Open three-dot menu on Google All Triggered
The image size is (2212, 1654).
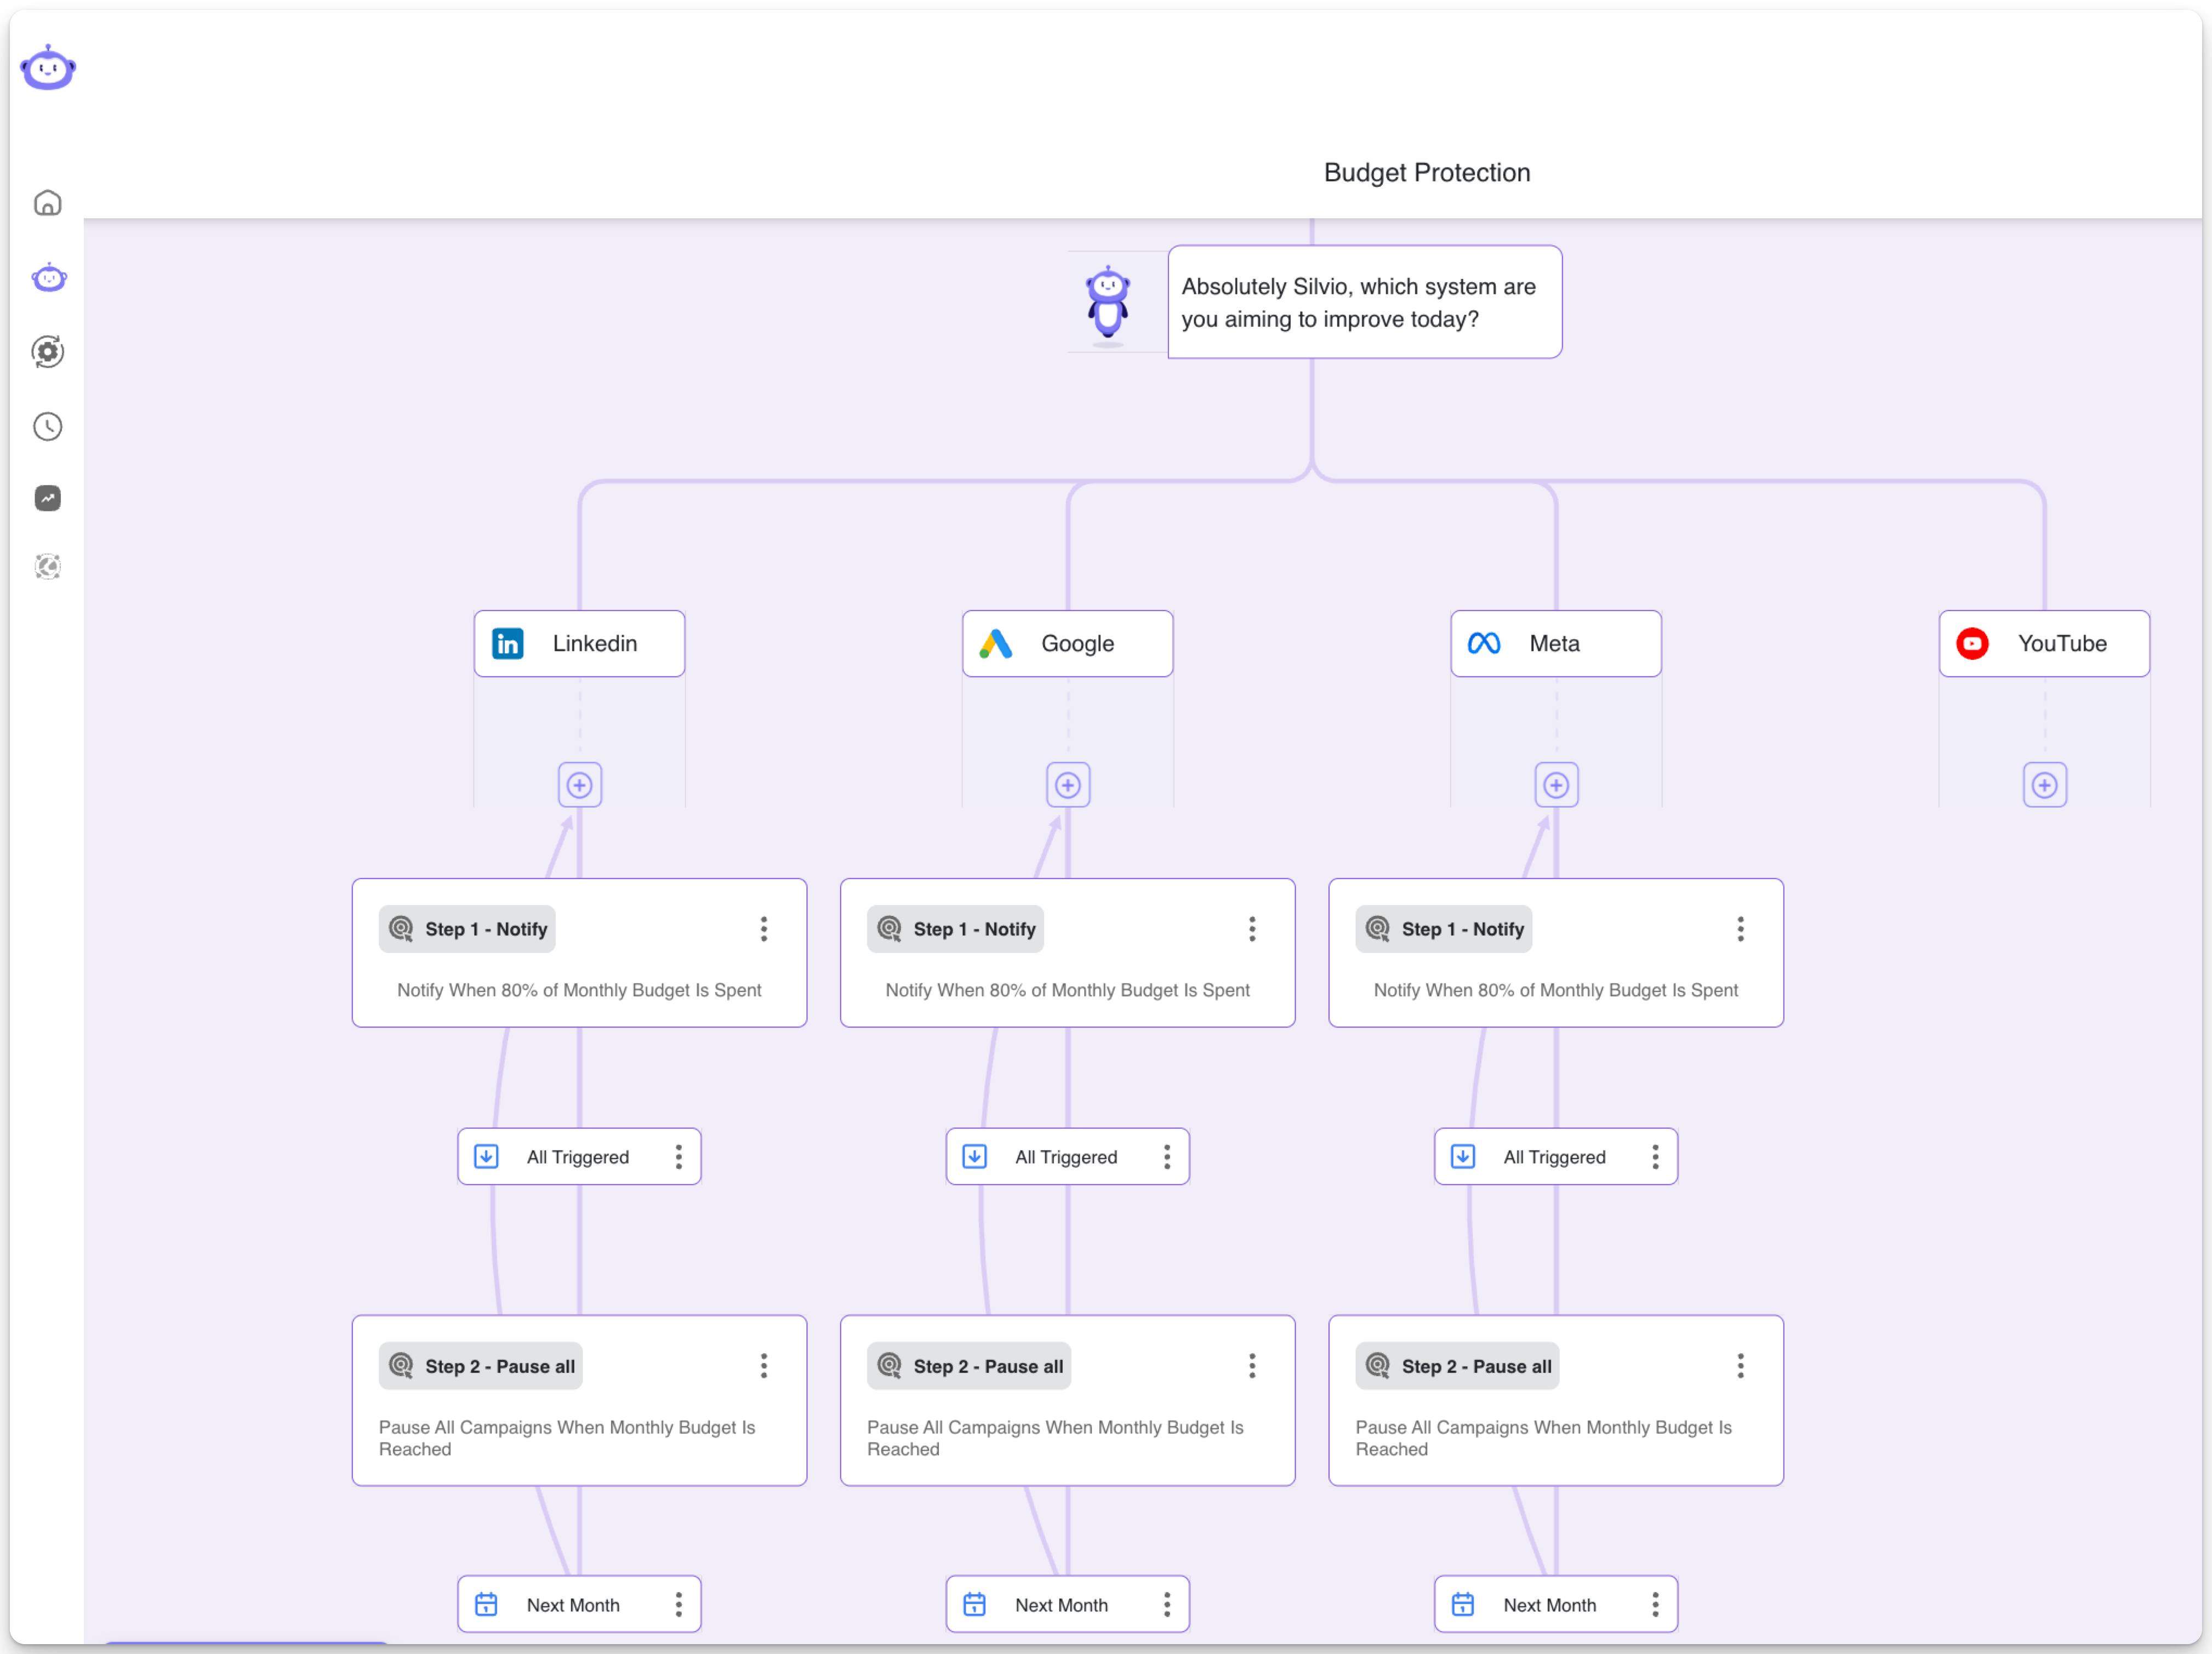click(1166, 1157)
